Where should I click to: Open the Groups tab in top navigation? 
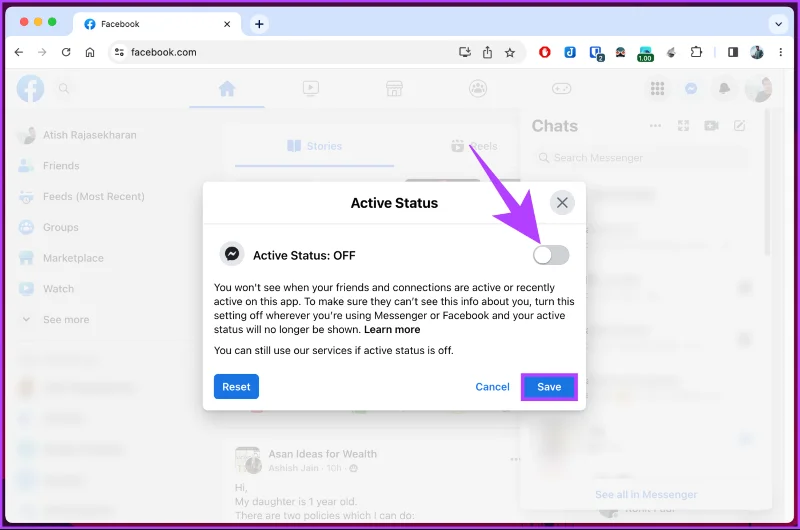478,89
